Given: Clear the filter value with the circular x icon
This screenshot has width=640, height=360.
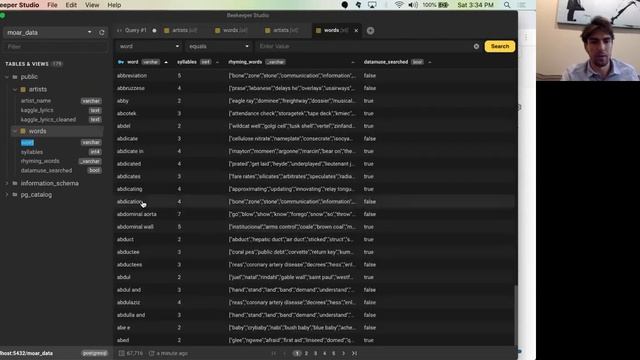Looking at the screenshot, I should (x=476, y=47).
